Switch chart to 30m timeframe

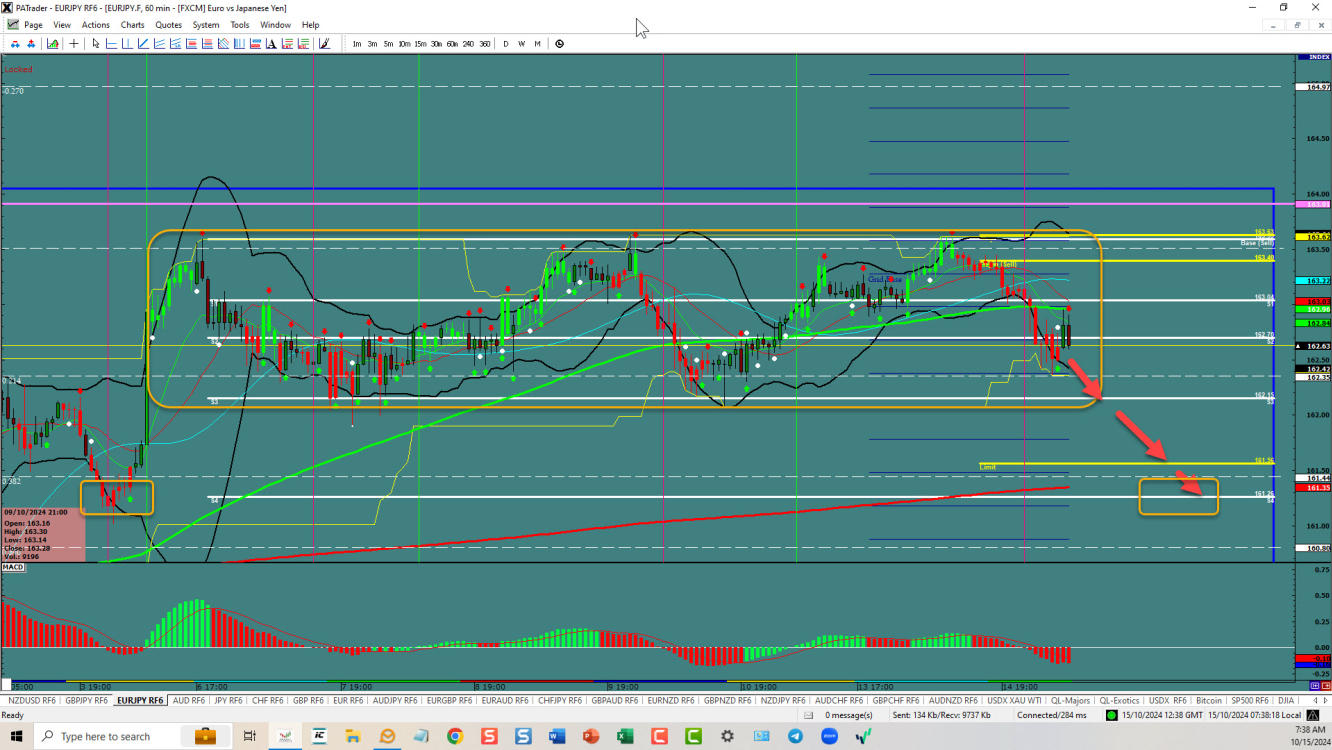[436, 44]
